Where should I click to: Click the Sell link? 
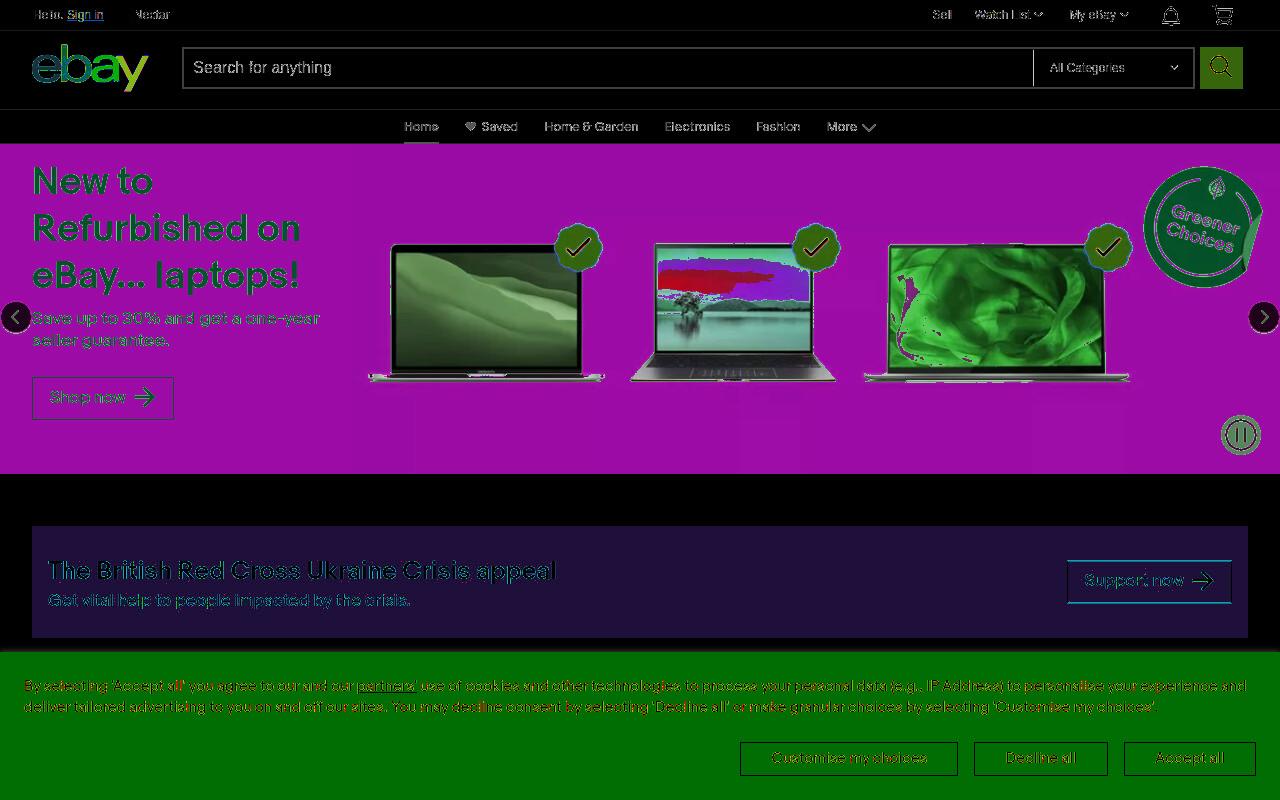942,15
